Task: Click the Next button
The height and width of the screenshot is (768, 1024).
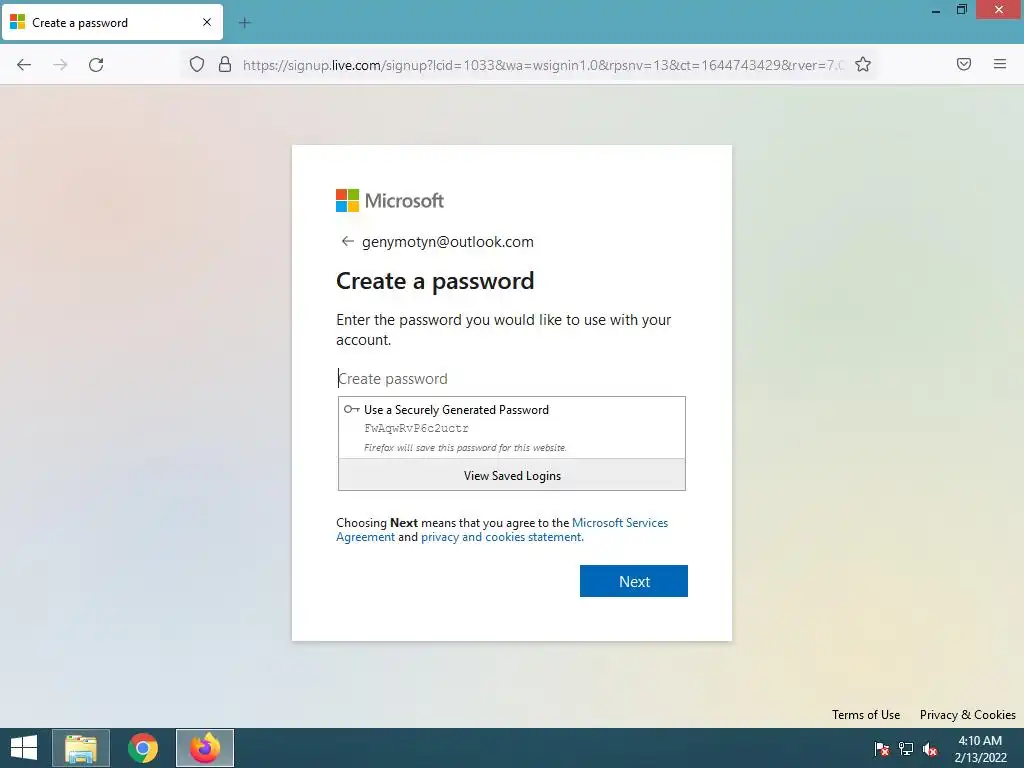Action: coord(633,581)
